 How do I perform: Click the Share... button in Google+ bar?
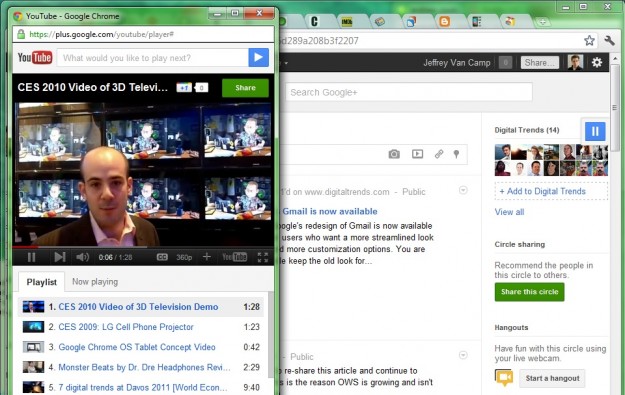pyautogui.click(x=540, y=63)
